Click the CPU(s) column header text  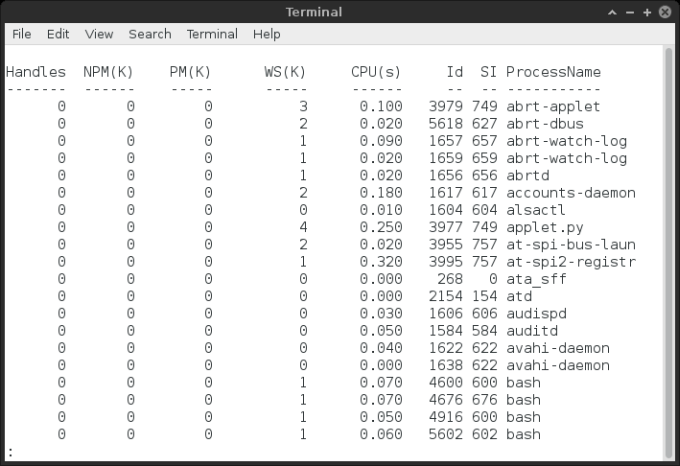click(376, 72)
